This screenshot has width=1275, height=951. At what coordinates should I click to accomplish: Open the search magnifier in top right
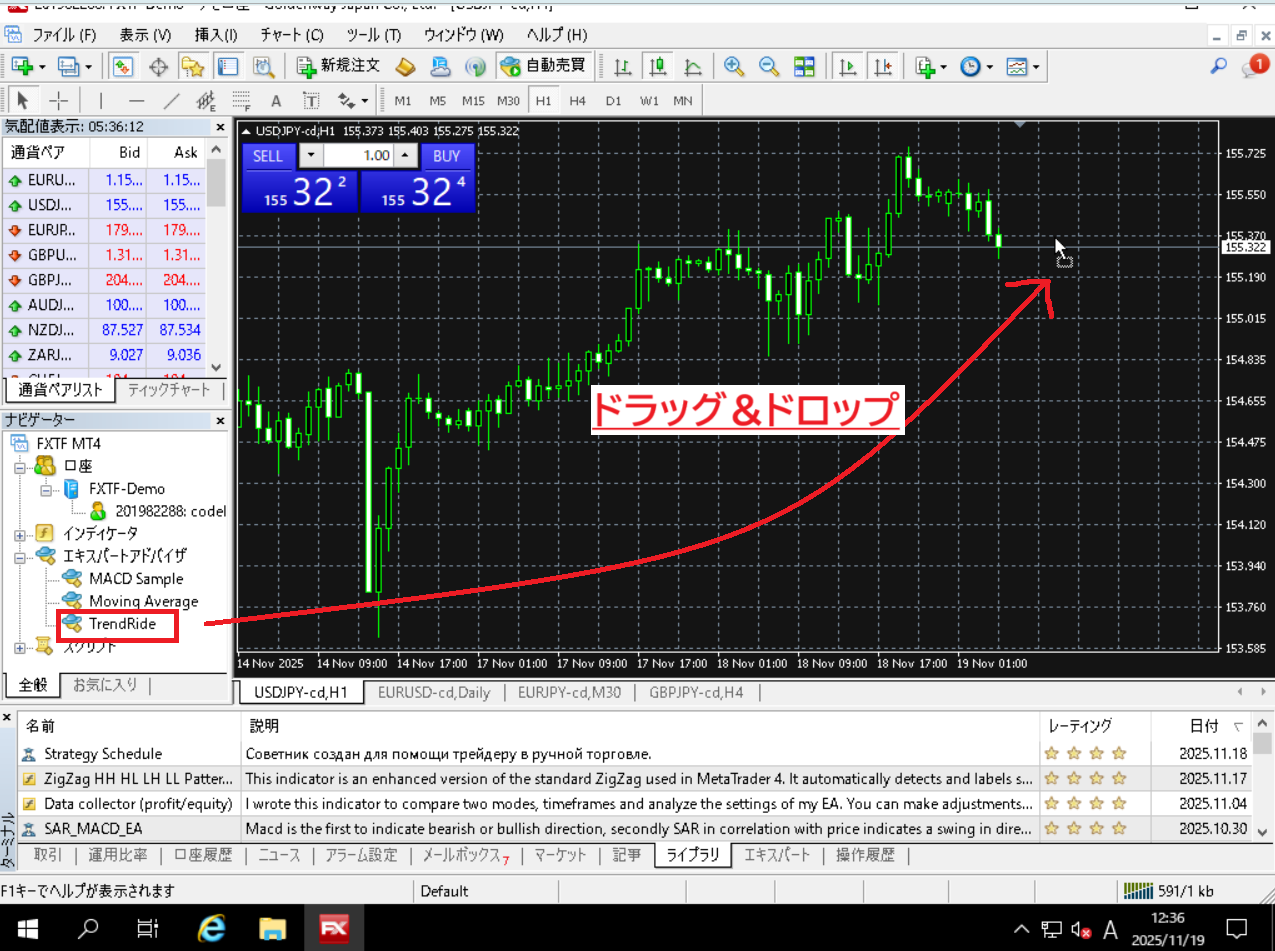(1218, 67)
